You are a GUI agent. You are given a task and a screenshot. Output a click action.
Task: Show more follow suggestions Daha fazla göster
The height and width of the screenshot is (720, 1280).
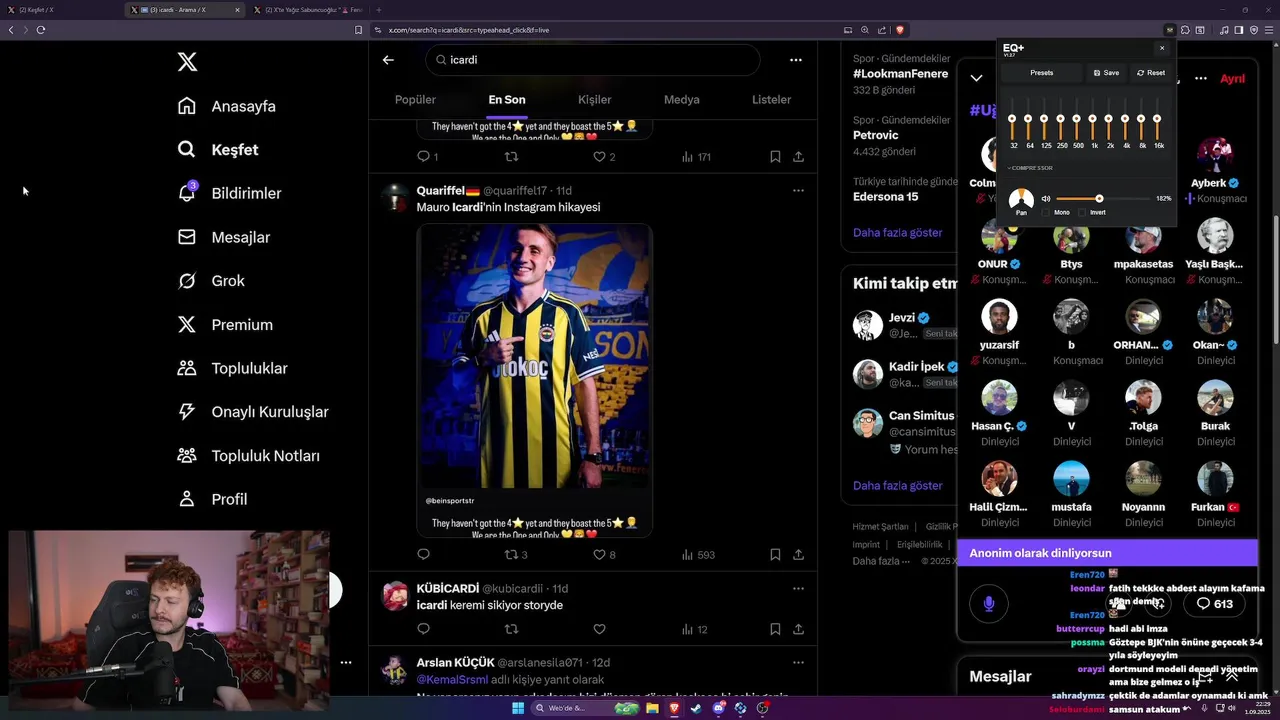(897, 485)
